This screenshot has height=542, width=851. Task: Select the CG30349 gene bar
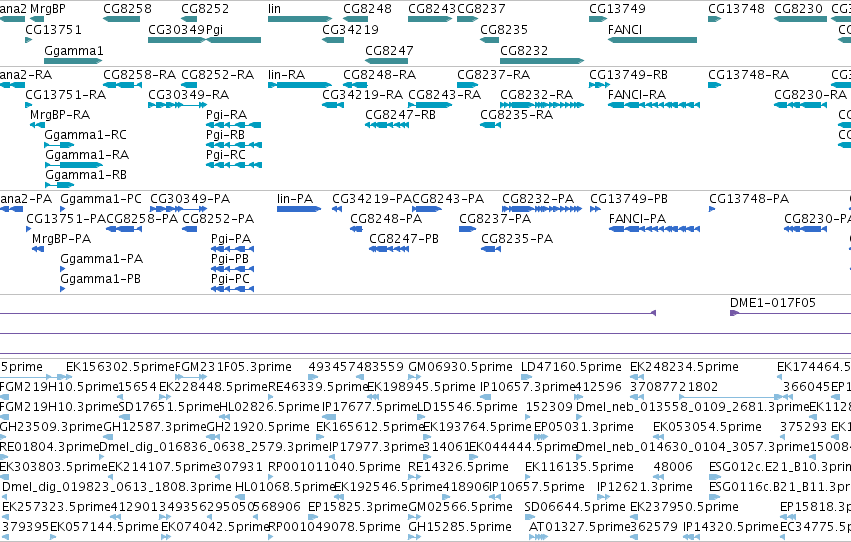point(177,40)
